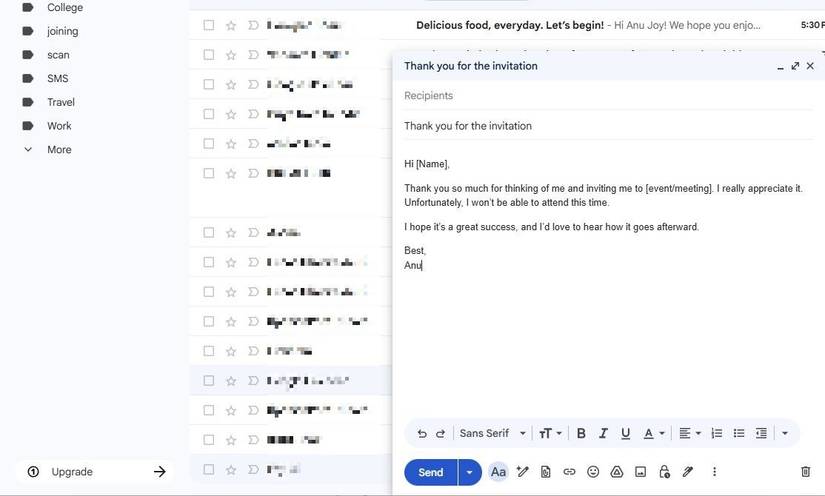Viewport: 825px width, 496px height.
Task: Insert files using Google Drive
Action: tap(617, 472)
